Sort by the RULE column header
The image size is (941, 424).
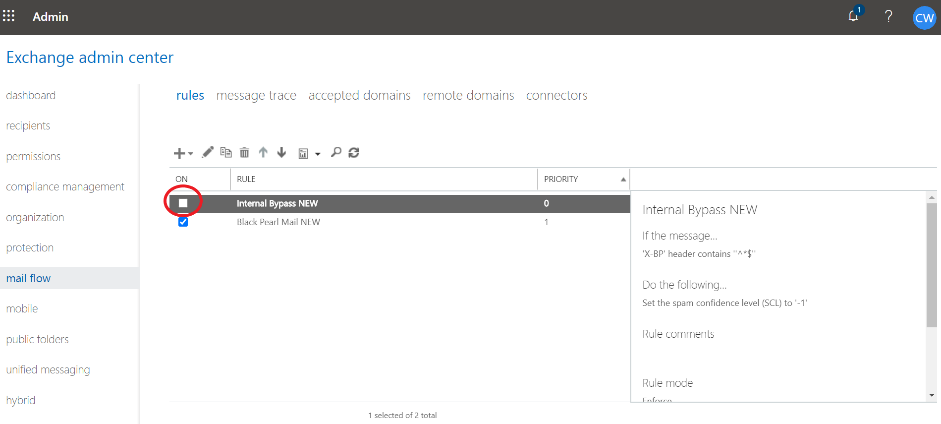coord(246,179)
